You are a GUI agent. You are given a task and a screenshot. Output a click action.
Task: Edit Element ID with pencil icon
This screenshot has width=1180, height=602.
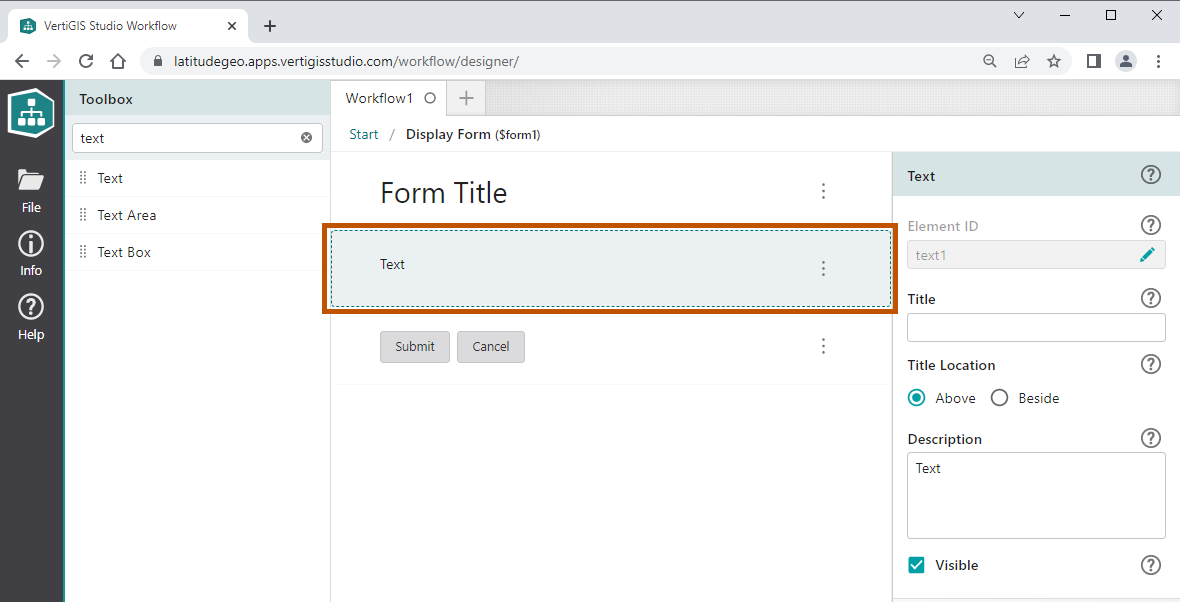pyautogui.click(x=1147, y=255)
